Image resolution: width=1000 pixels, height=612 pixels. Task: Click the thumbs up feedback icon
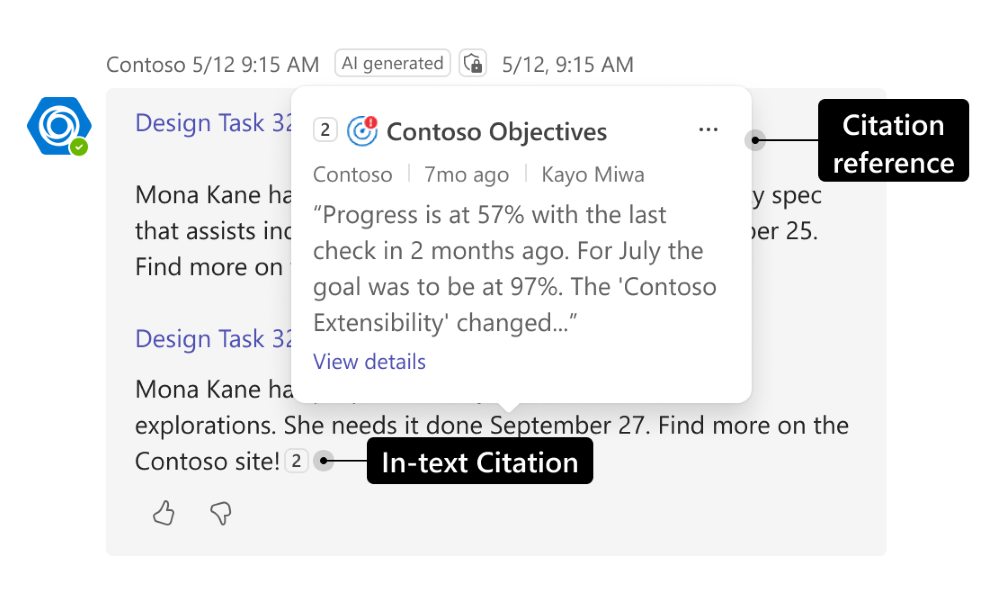pyautogui.click(x=164, y=514)
